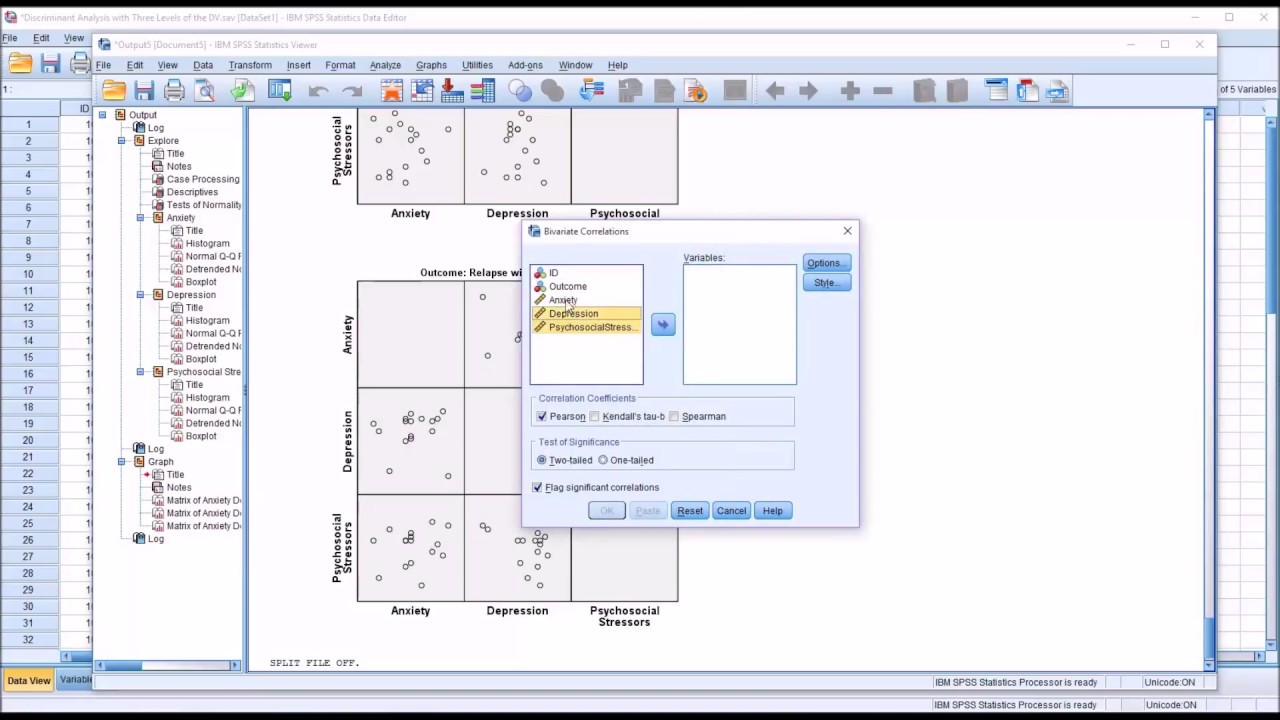The image size is (1280, 720).
Task: Click the Collapse minus icon in toolbar
Action: coord(882,91)
